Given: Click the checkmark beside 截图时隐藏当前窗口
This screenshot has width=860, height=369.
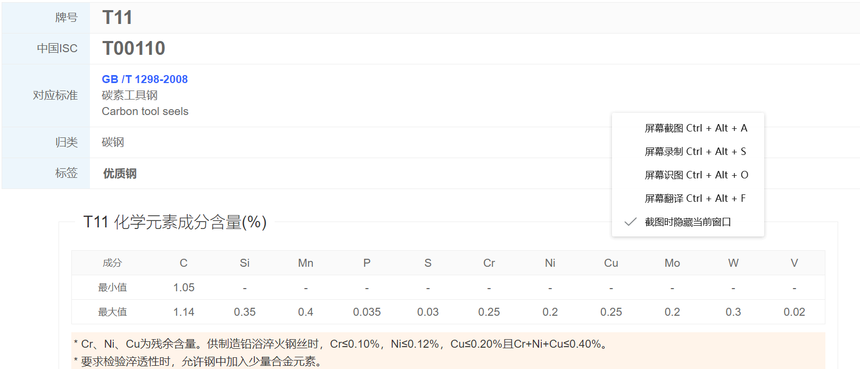Looking at the screenshot, I should point(630,222).
